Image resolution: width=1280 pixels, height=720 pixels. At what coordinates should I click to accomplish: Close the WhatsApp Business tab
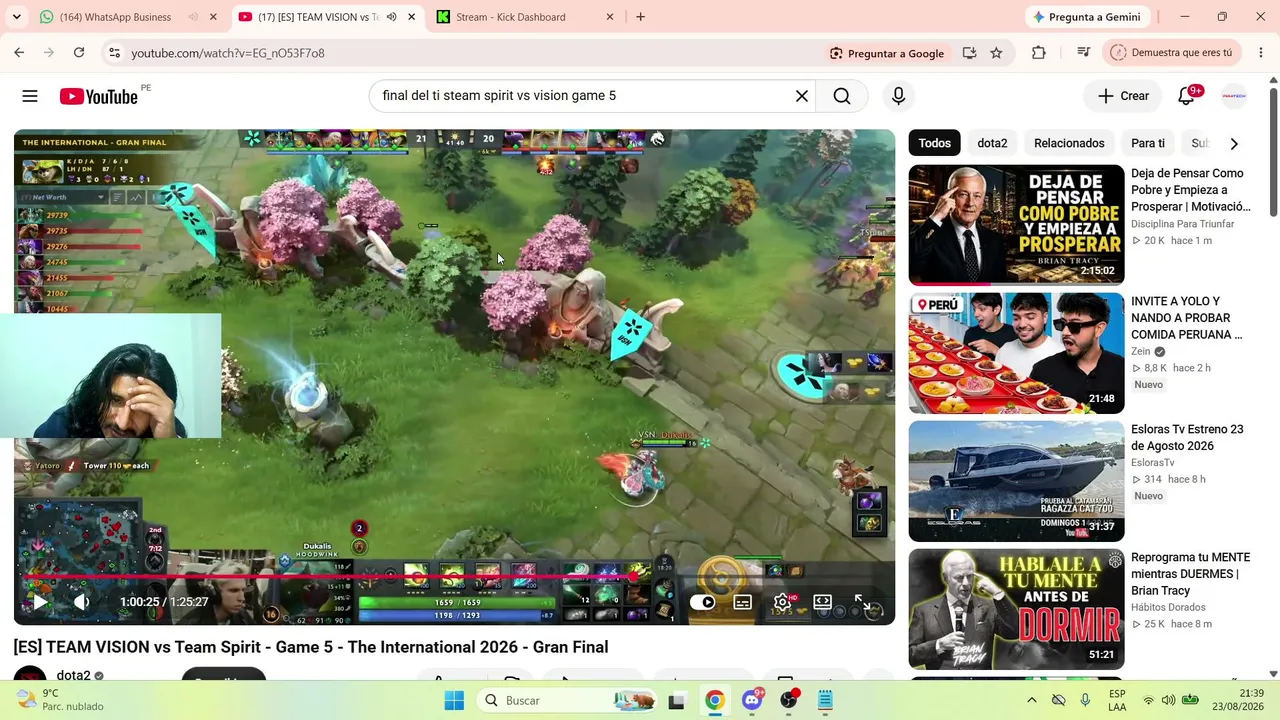click(213, 17)
